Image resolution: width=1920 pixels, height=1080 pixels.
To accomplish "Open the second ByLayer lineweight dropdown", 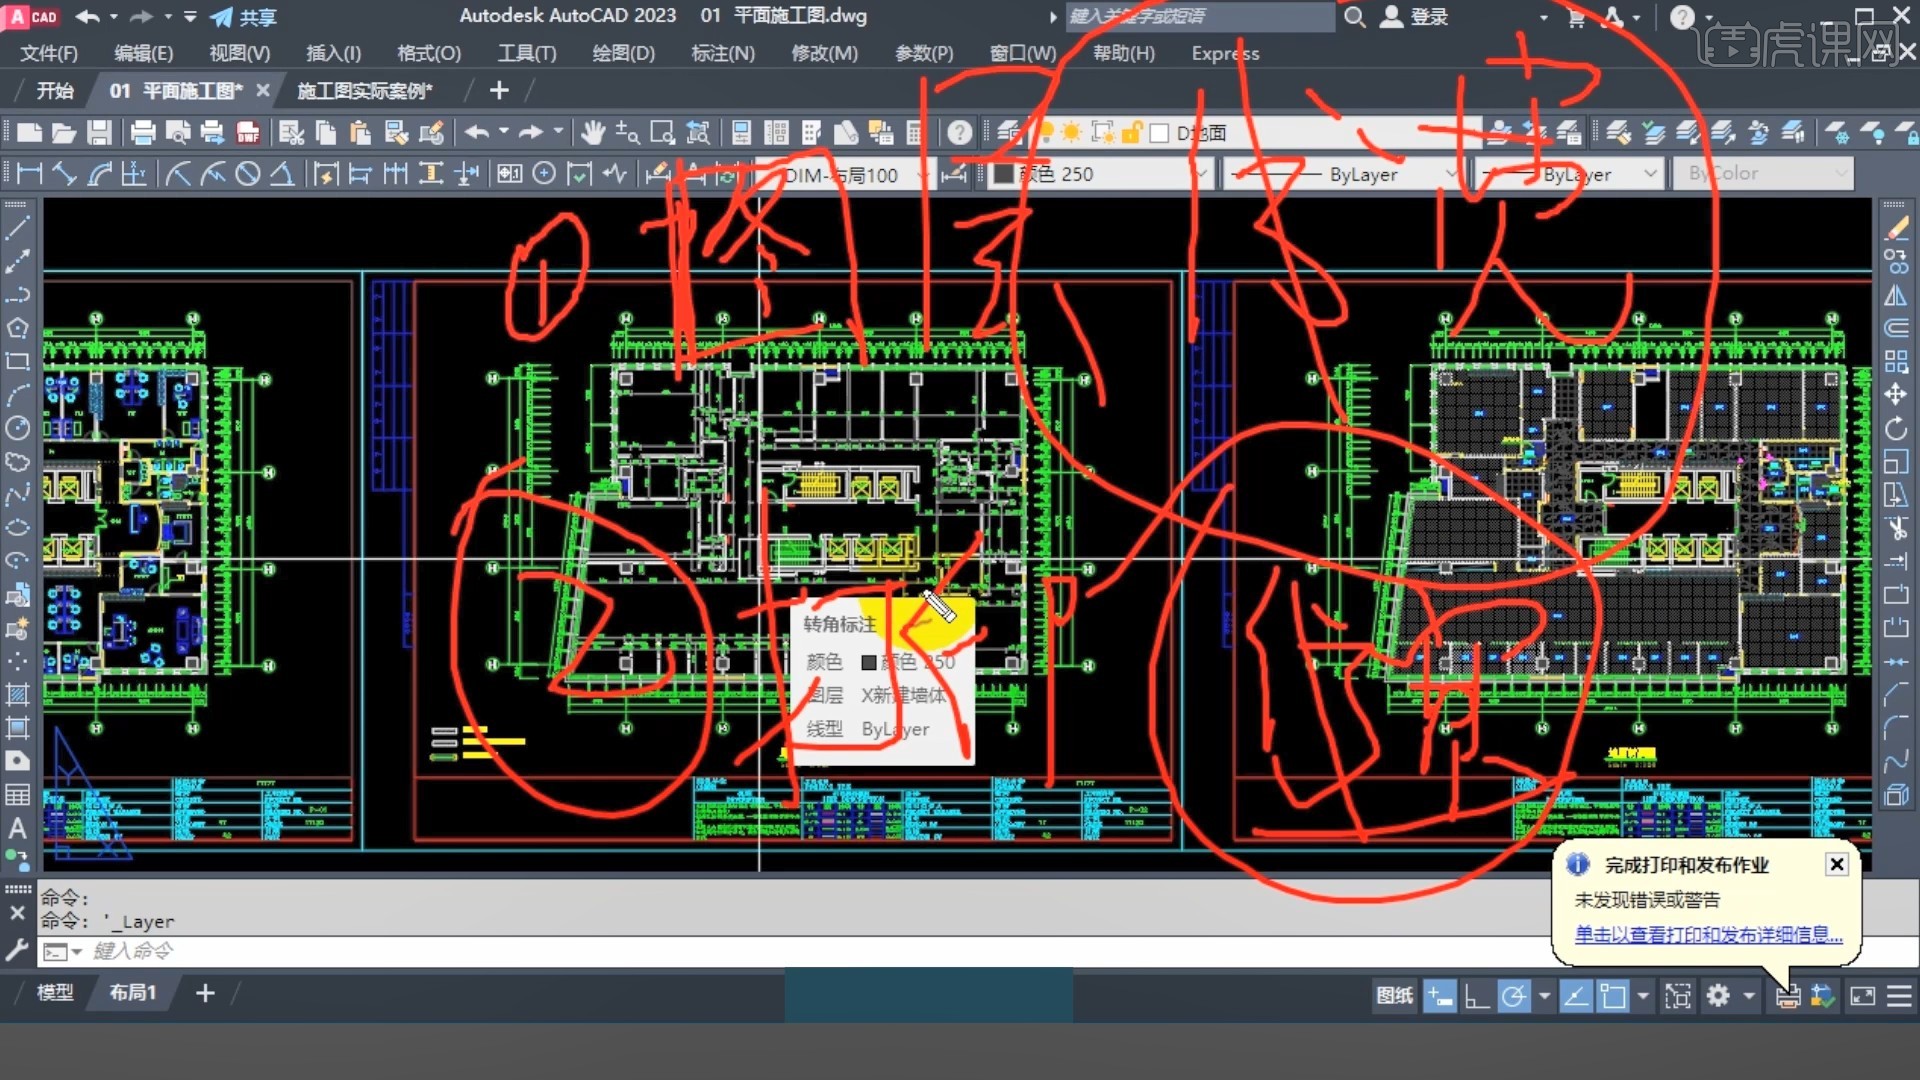I will (x=1651, y=174).
